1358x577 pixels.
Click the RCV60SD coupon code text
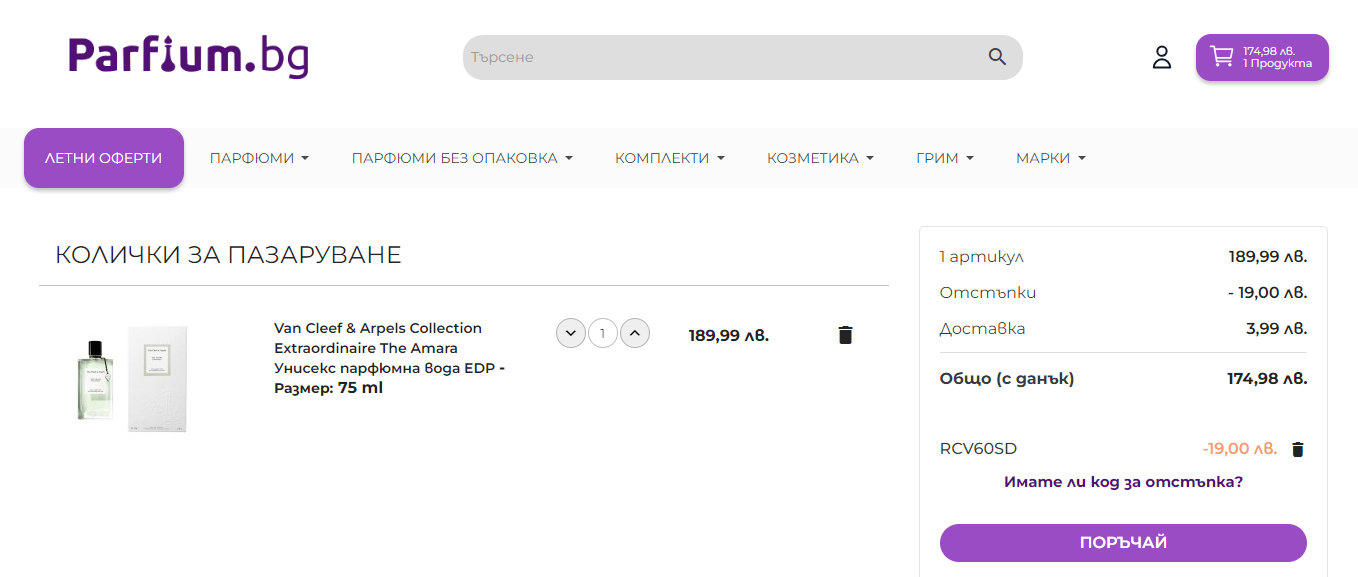(978, 449)
